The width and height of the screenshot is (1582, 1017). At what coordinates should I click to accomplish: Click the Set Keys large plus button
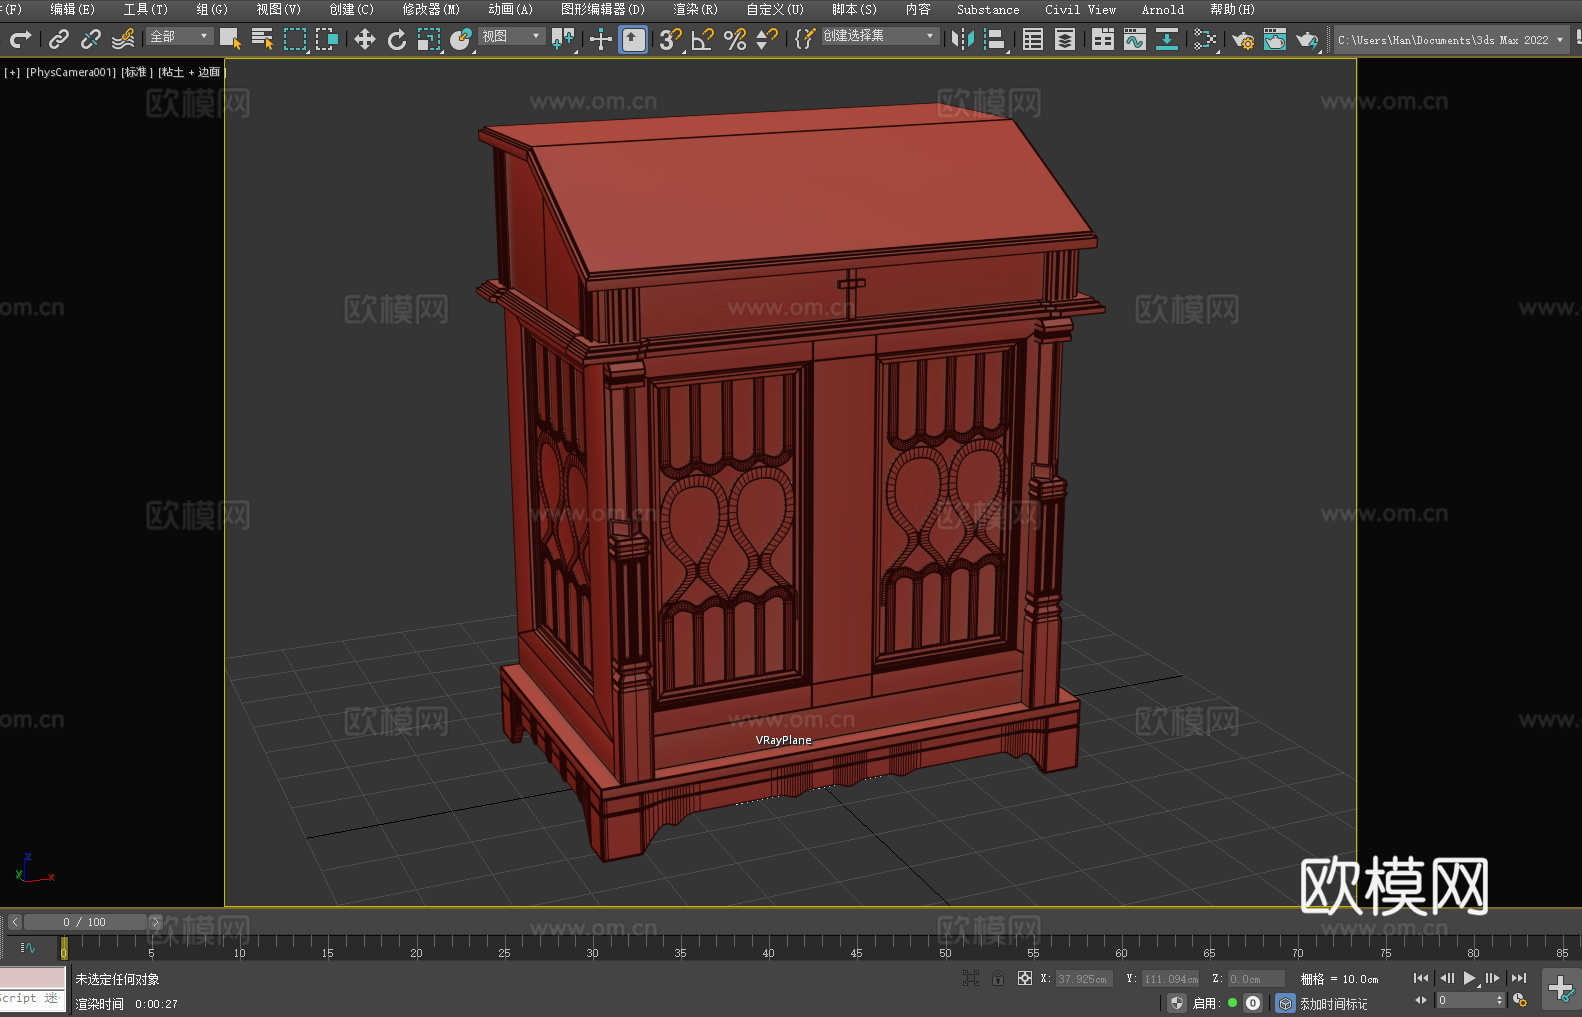coord(1560,989)
